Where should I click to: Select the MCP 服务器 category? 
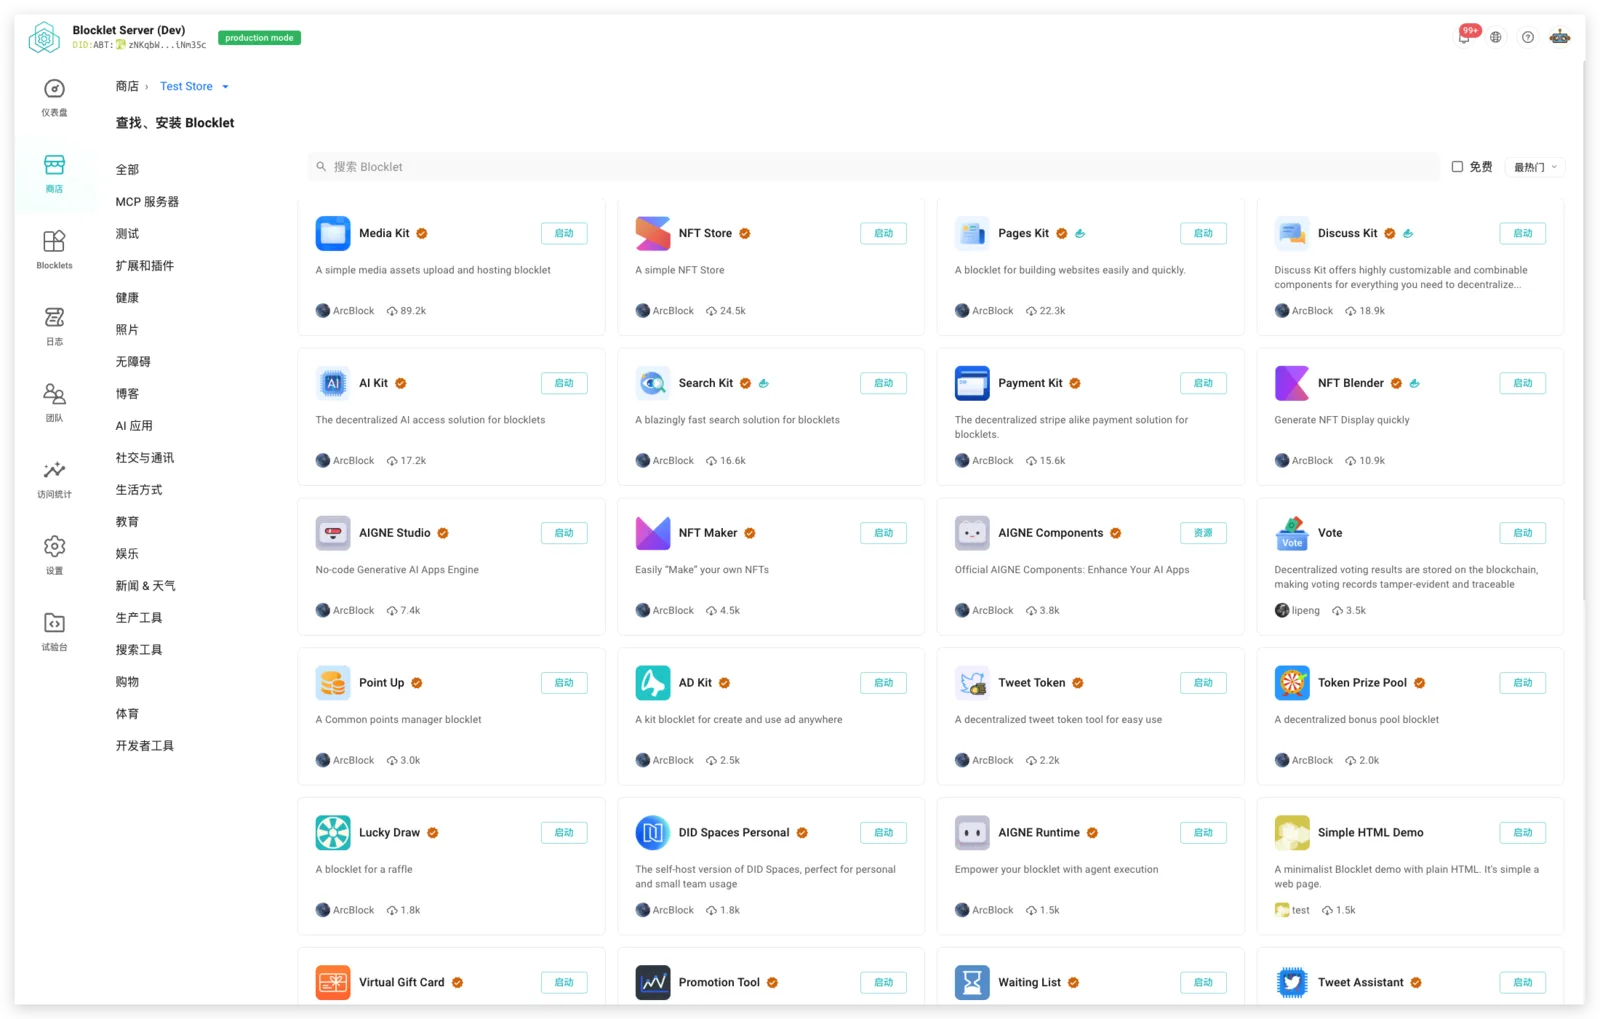pos(147,202)
